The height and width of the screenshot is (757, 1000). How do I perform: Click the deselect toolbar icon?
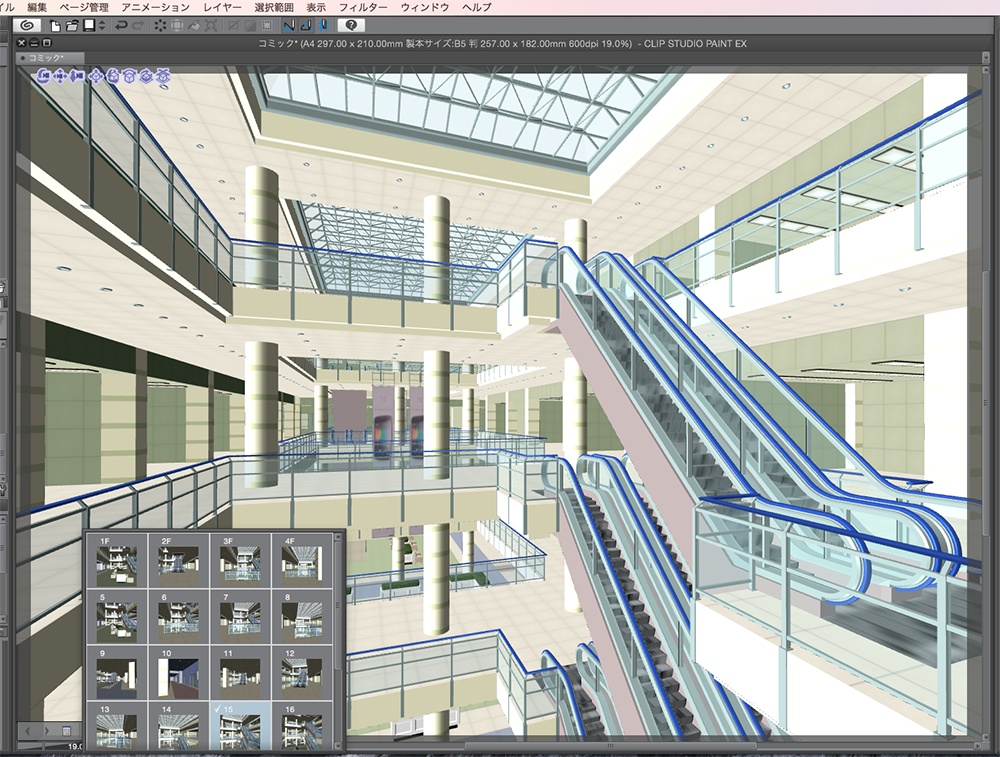point(233,26)
